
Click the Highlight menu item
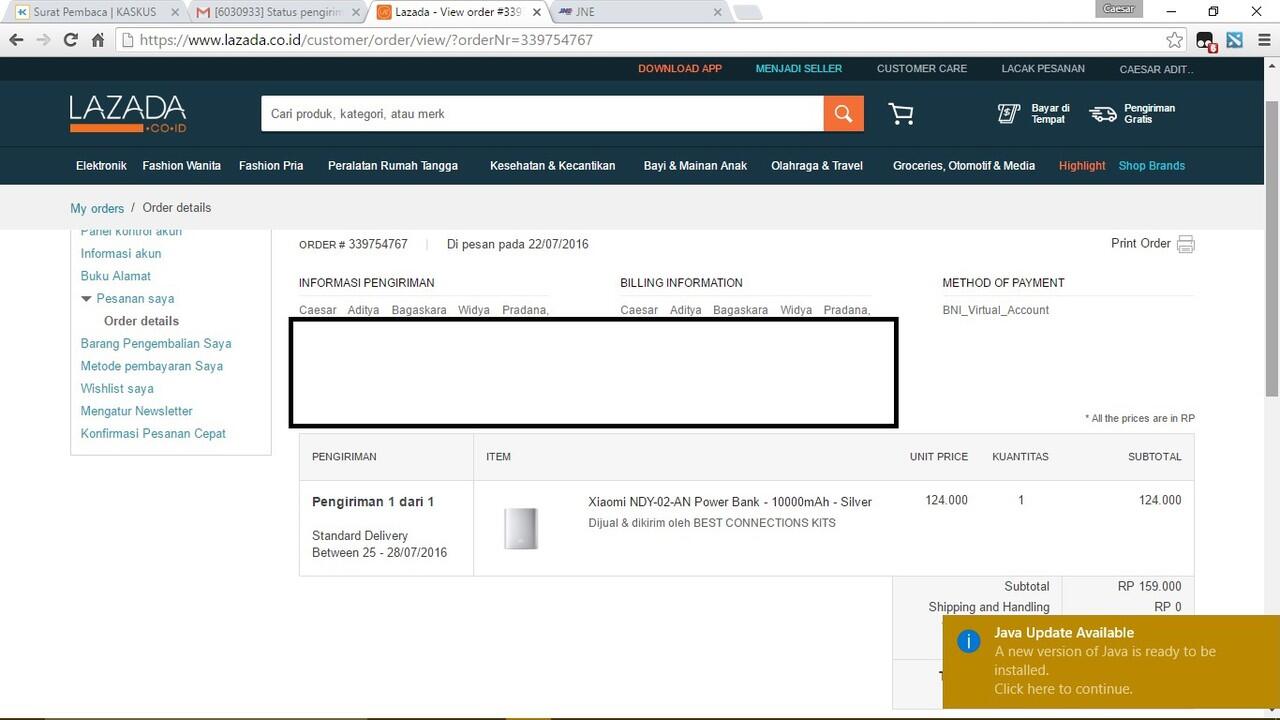[x=1082, y=166]
